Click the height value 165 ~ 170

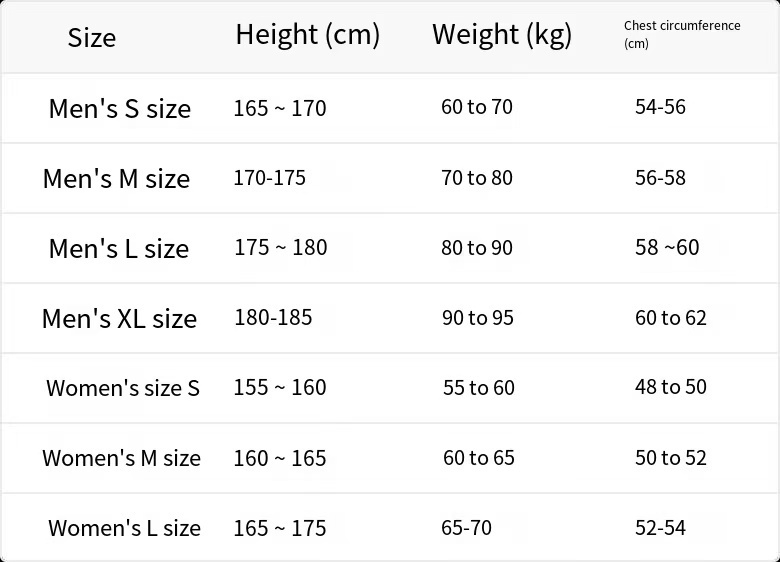280,108
